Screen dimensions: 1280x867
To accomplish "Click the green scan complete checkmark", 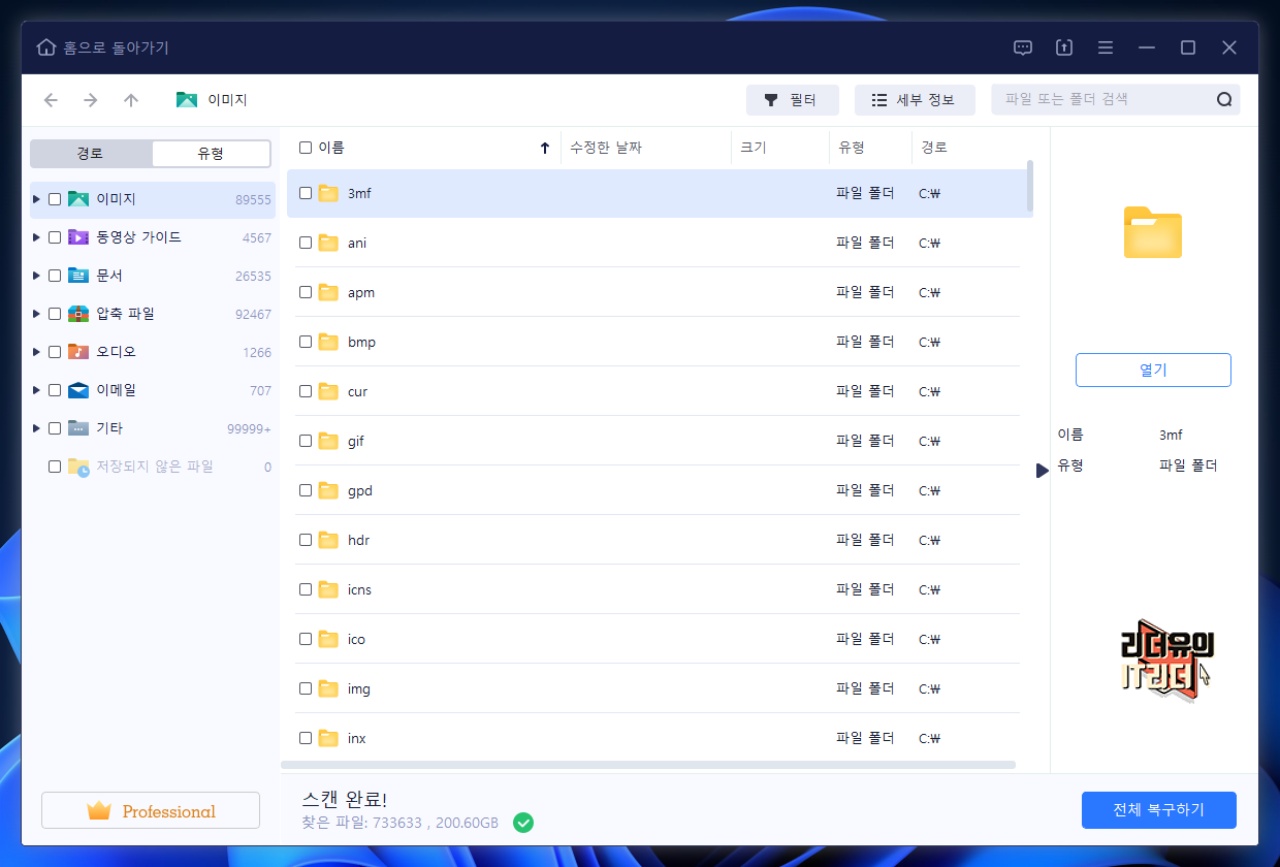I will [523, 823].
